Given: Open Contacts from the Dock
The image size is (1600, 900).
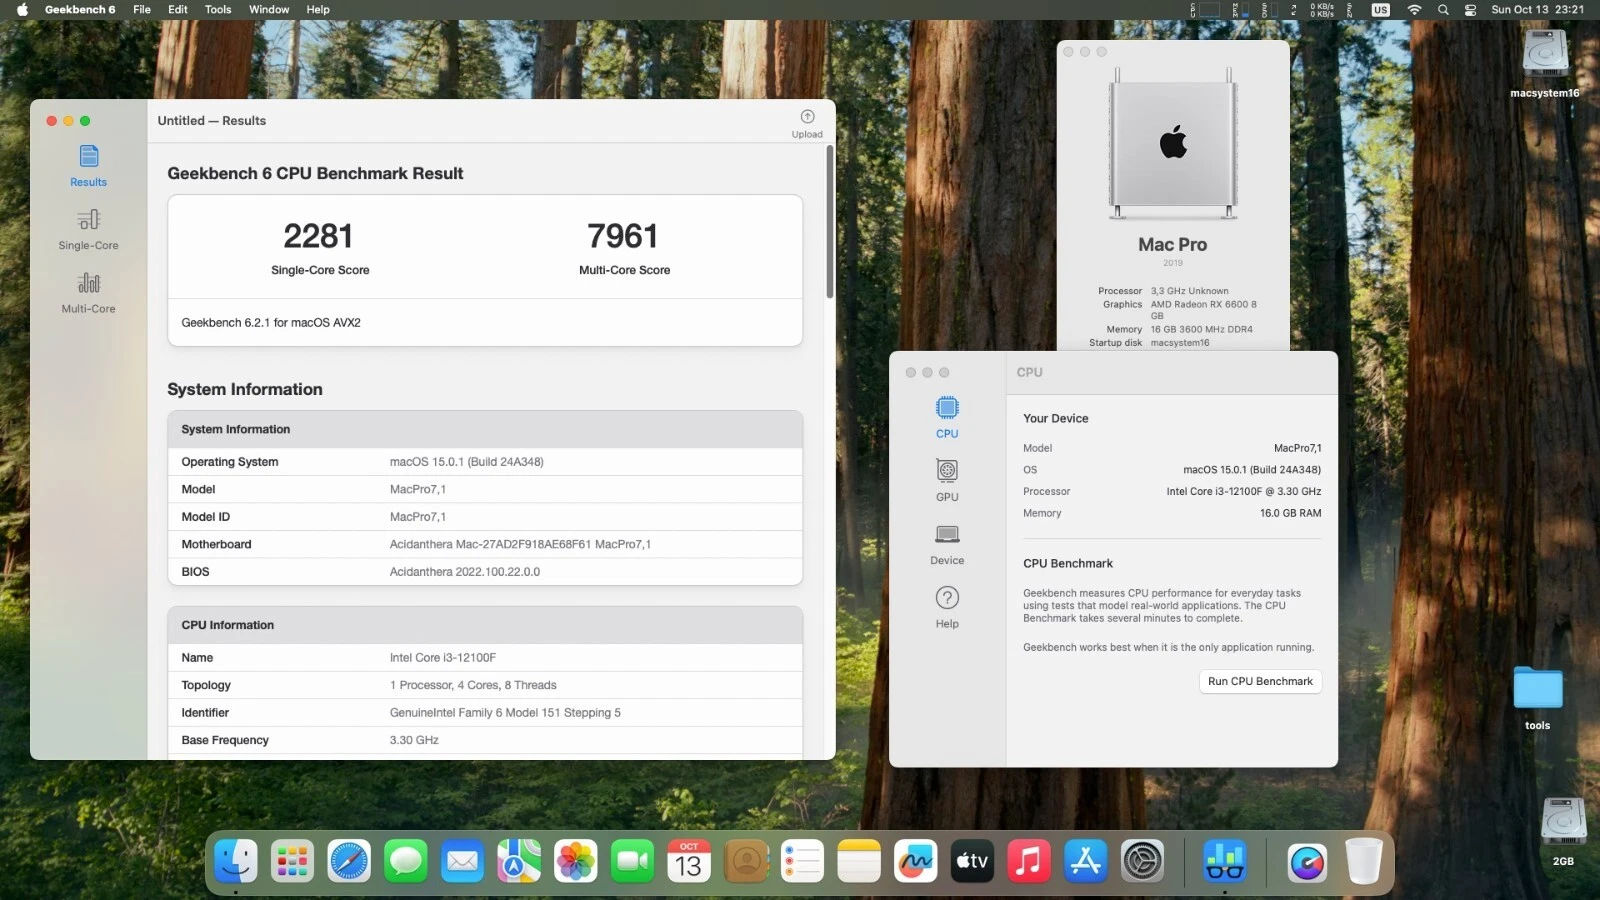Looking at the screenshot, I should [746, 860].
